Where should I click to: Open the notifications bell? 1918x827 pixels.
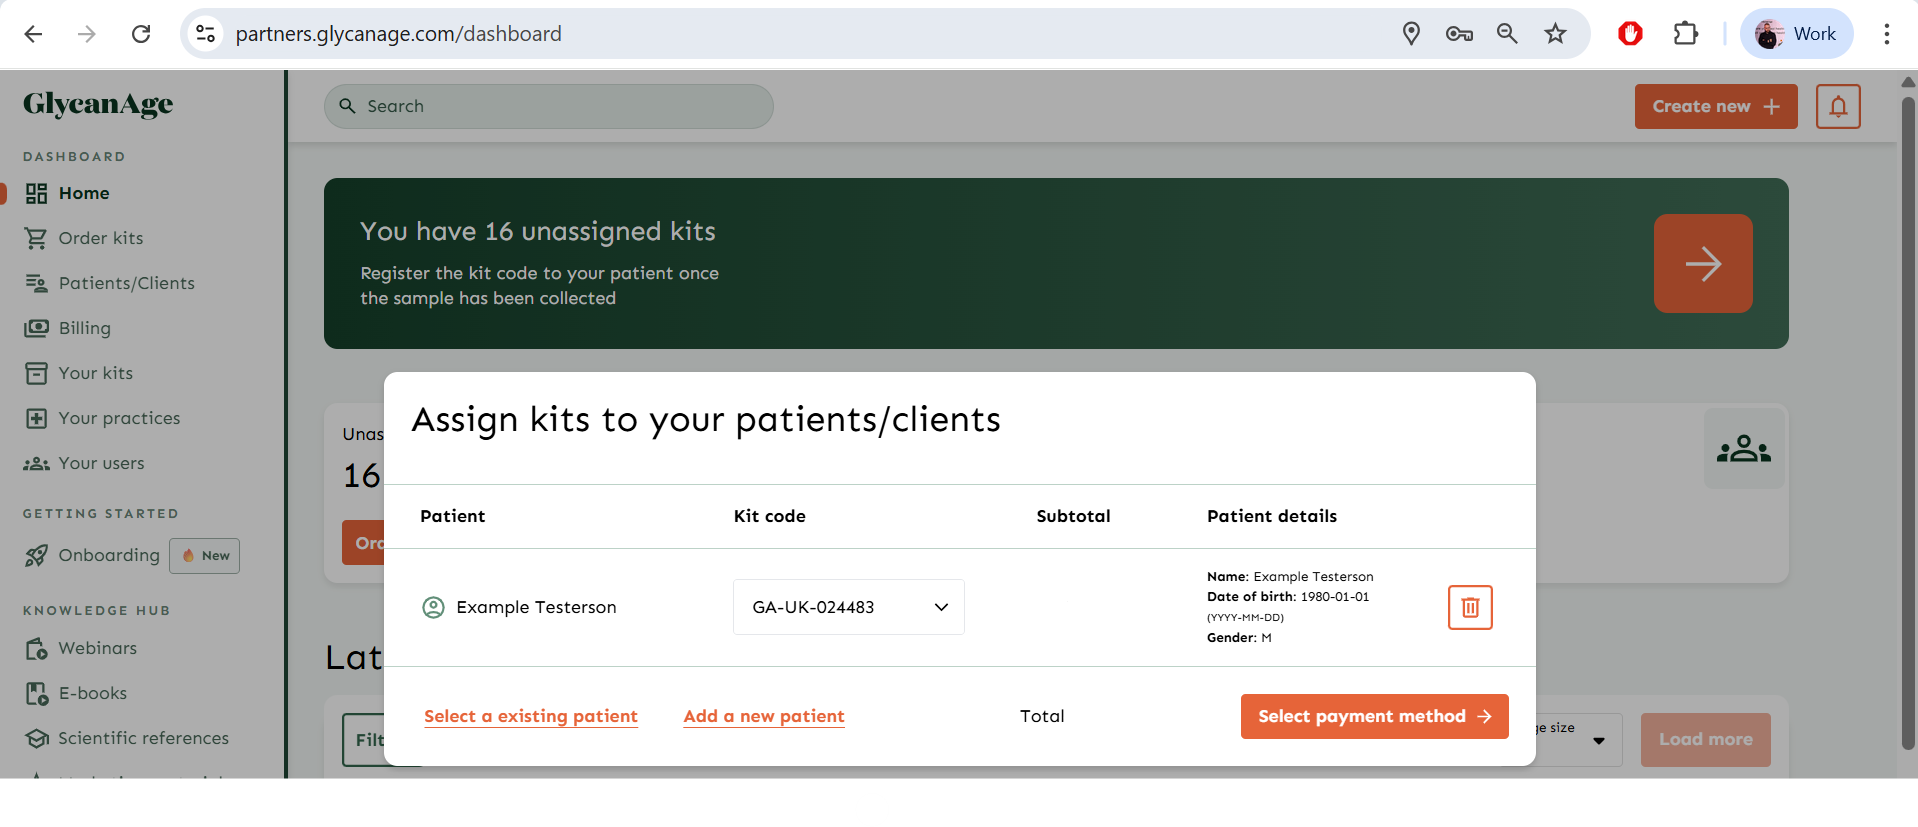[x=1838, y=106]
